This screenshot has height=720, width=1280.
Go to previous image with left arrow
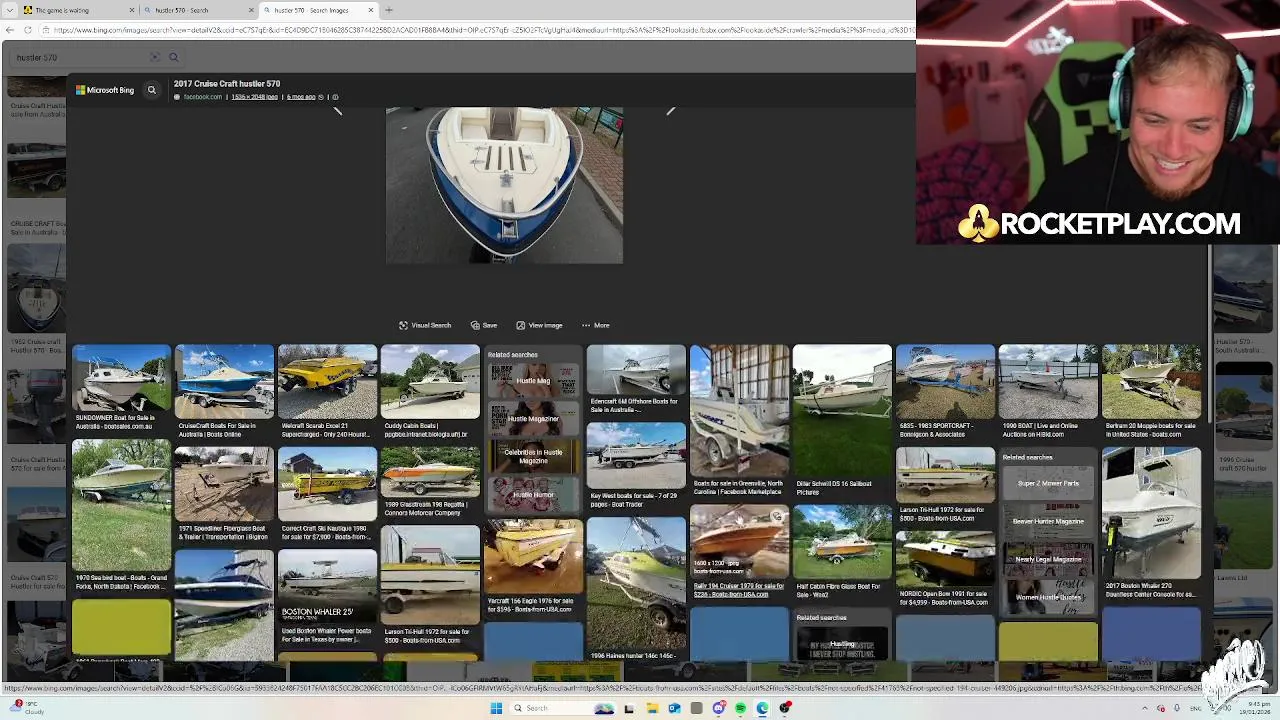click(338, 110)
